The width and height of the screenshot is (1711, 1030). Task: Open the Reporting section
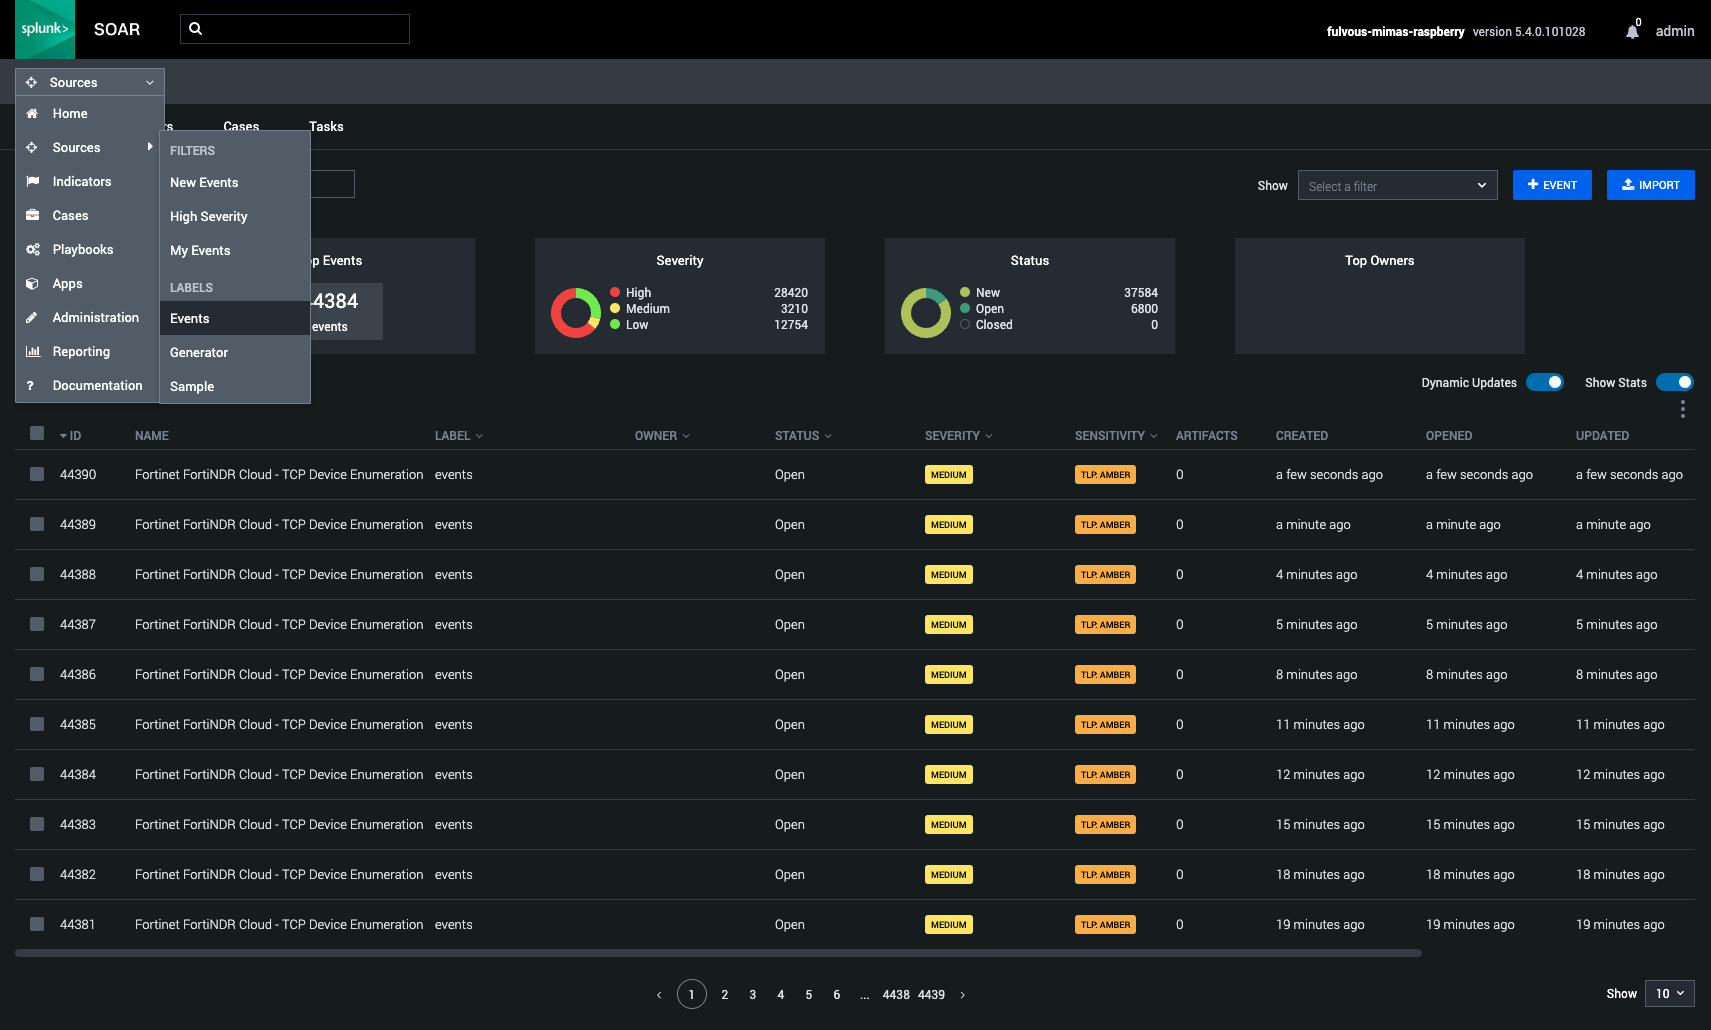(79, 351)
